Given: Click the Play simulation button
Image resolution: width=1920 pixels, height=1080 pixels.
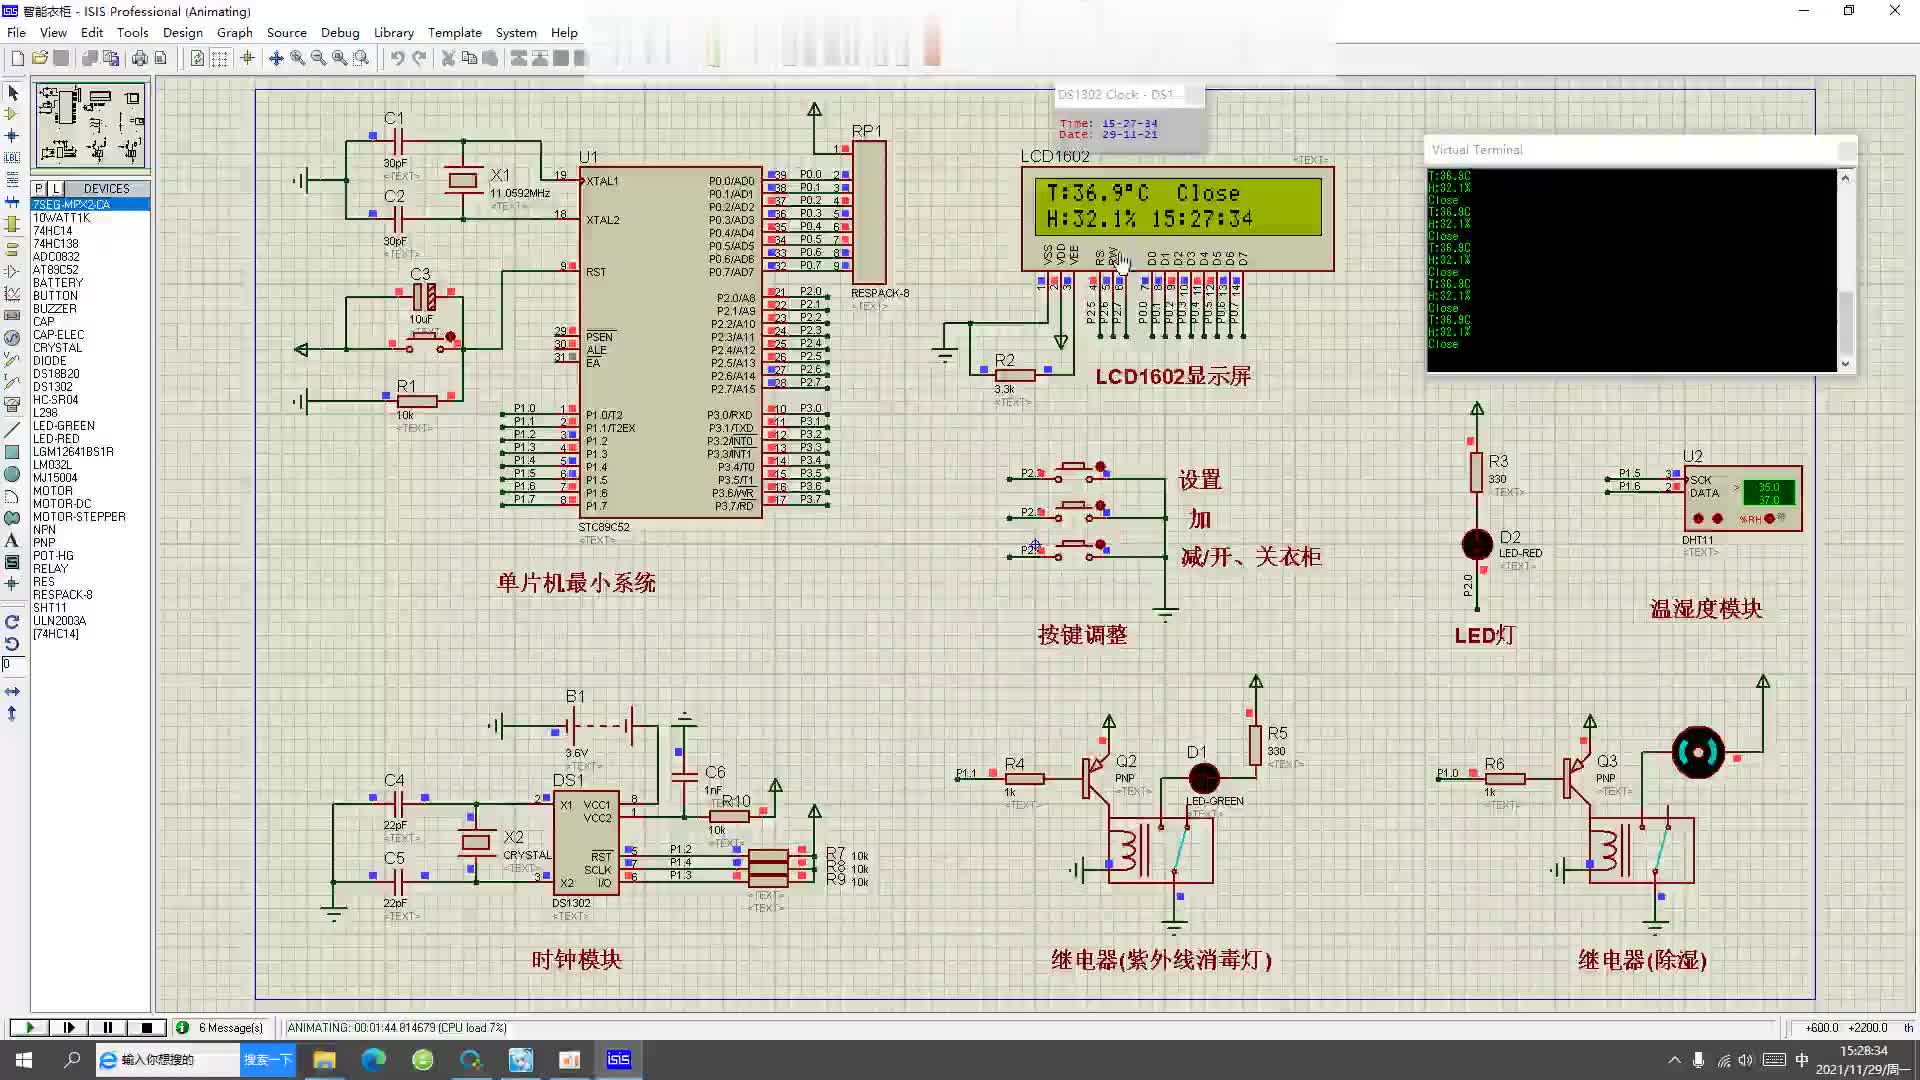Looking at the screenshot, I should [30, 1027].
